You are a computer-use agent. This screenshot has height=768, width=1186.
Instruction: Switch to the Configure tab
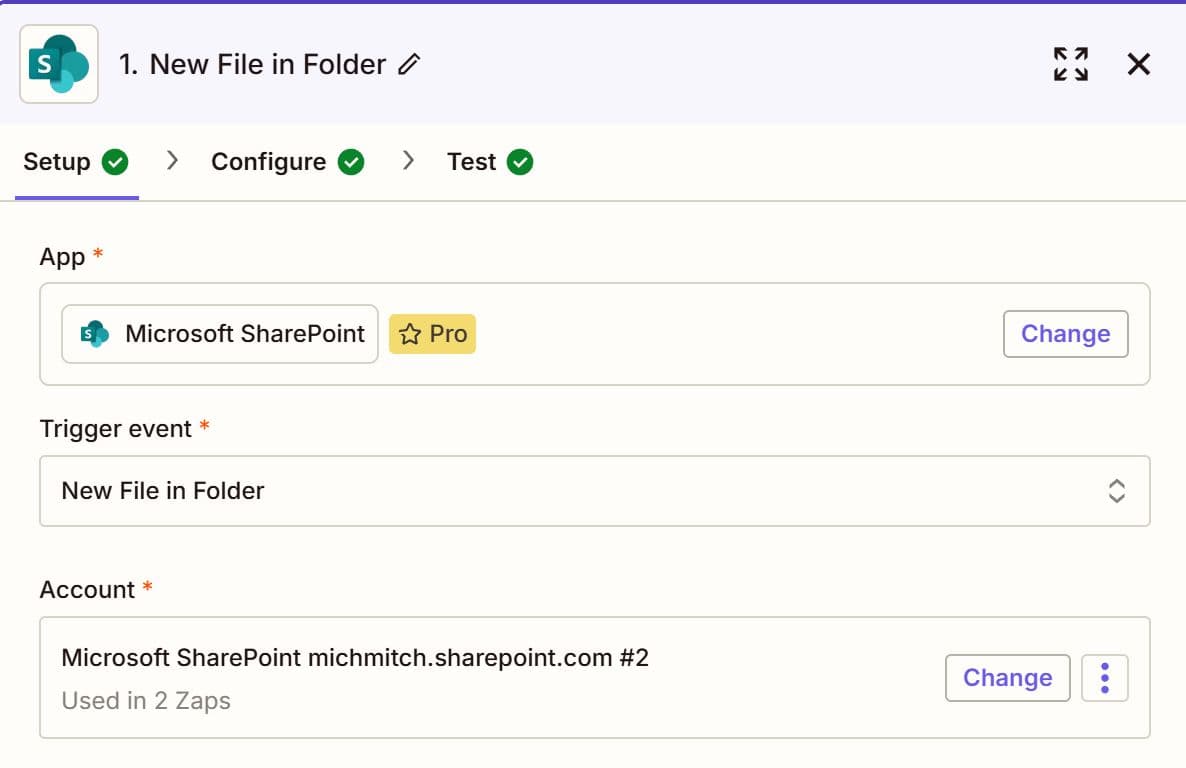[267, 161]
